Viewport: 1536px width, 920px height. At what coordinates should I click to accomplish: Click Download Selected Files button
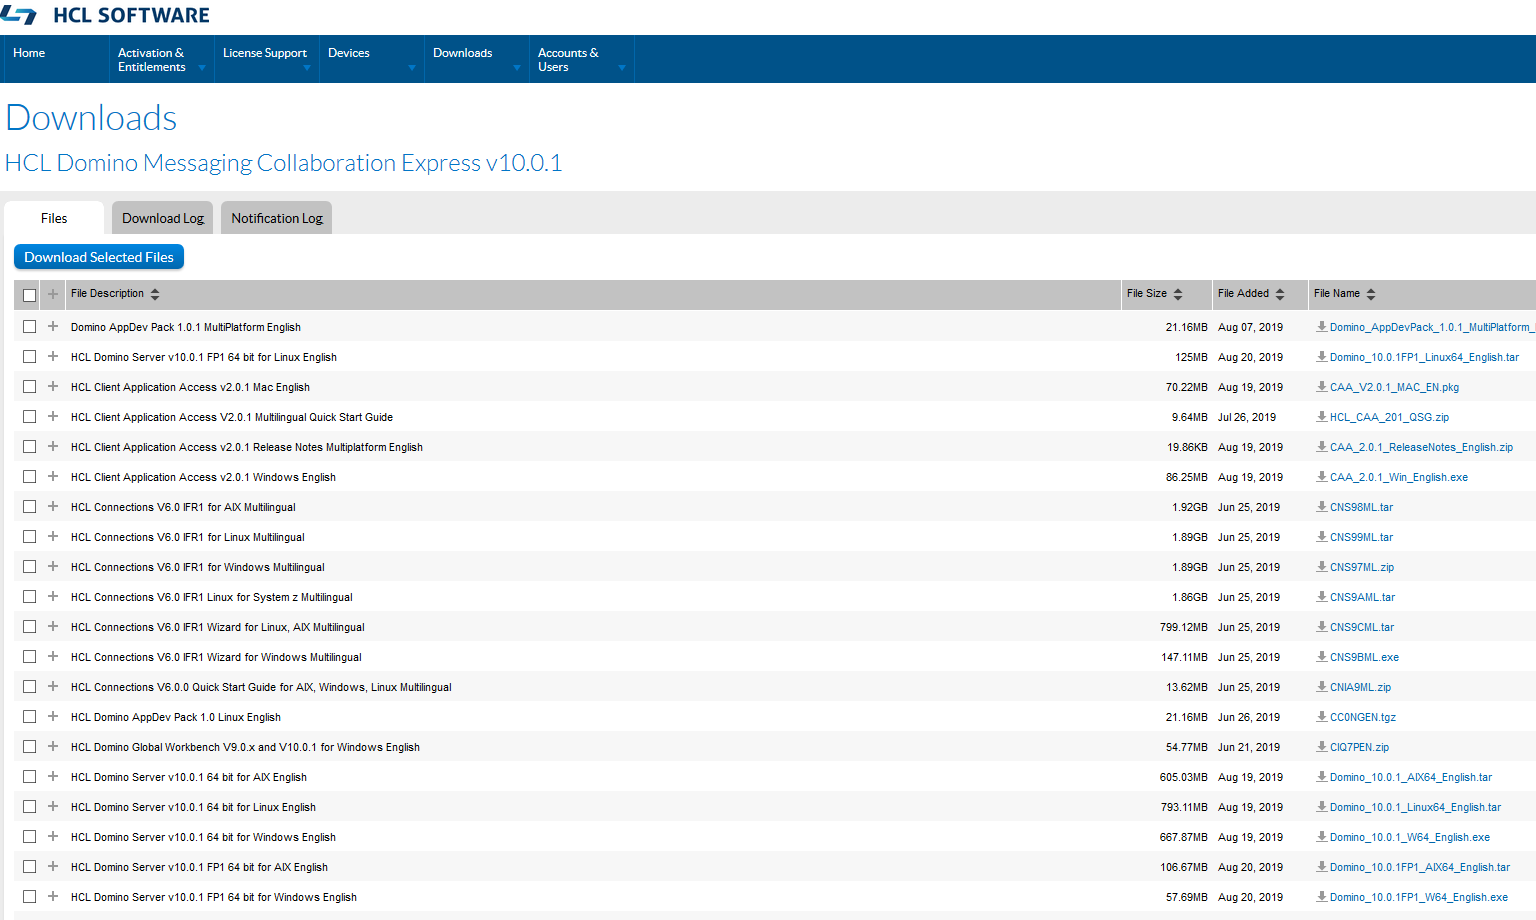click(x=99, y=257)
